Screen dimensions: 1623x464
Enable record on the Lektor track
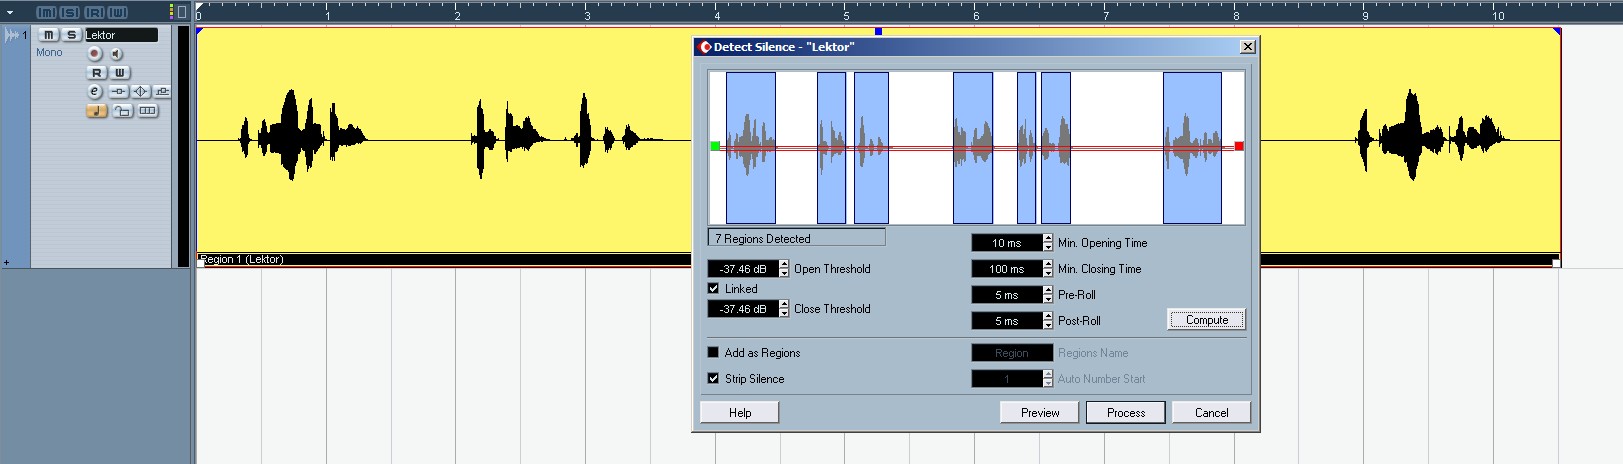click(x=95, y=54)
